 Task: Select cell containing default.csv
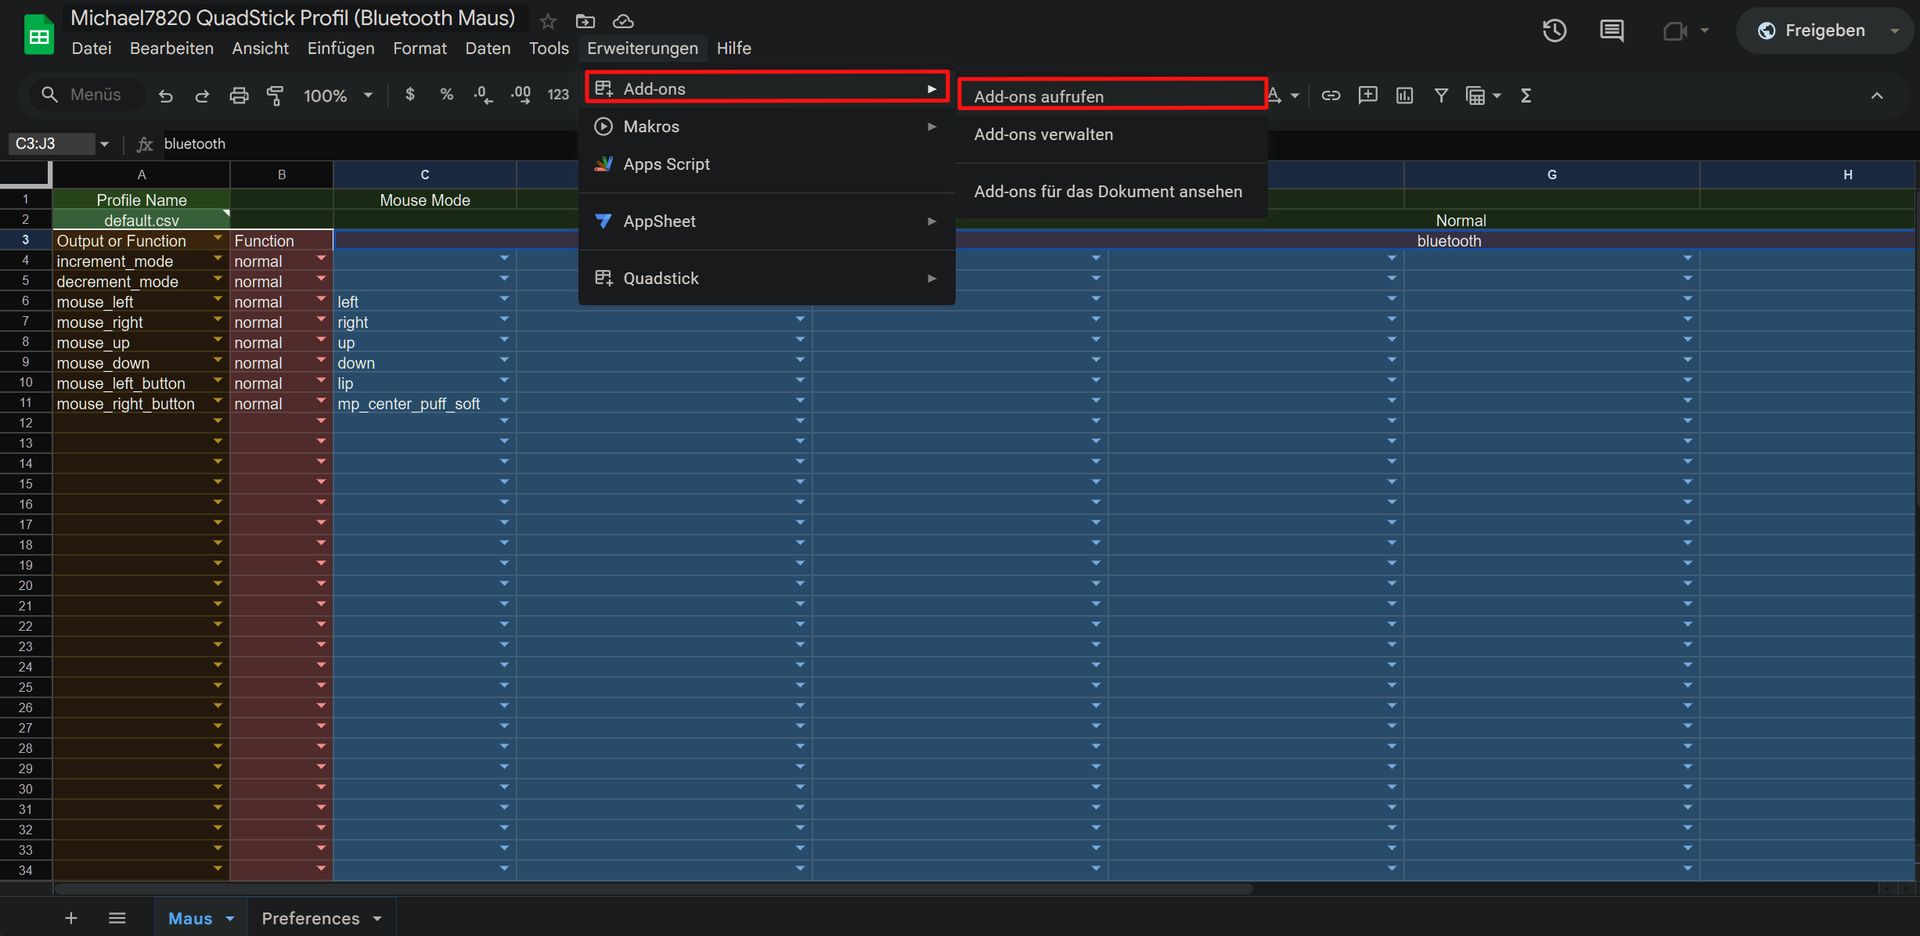141,220
